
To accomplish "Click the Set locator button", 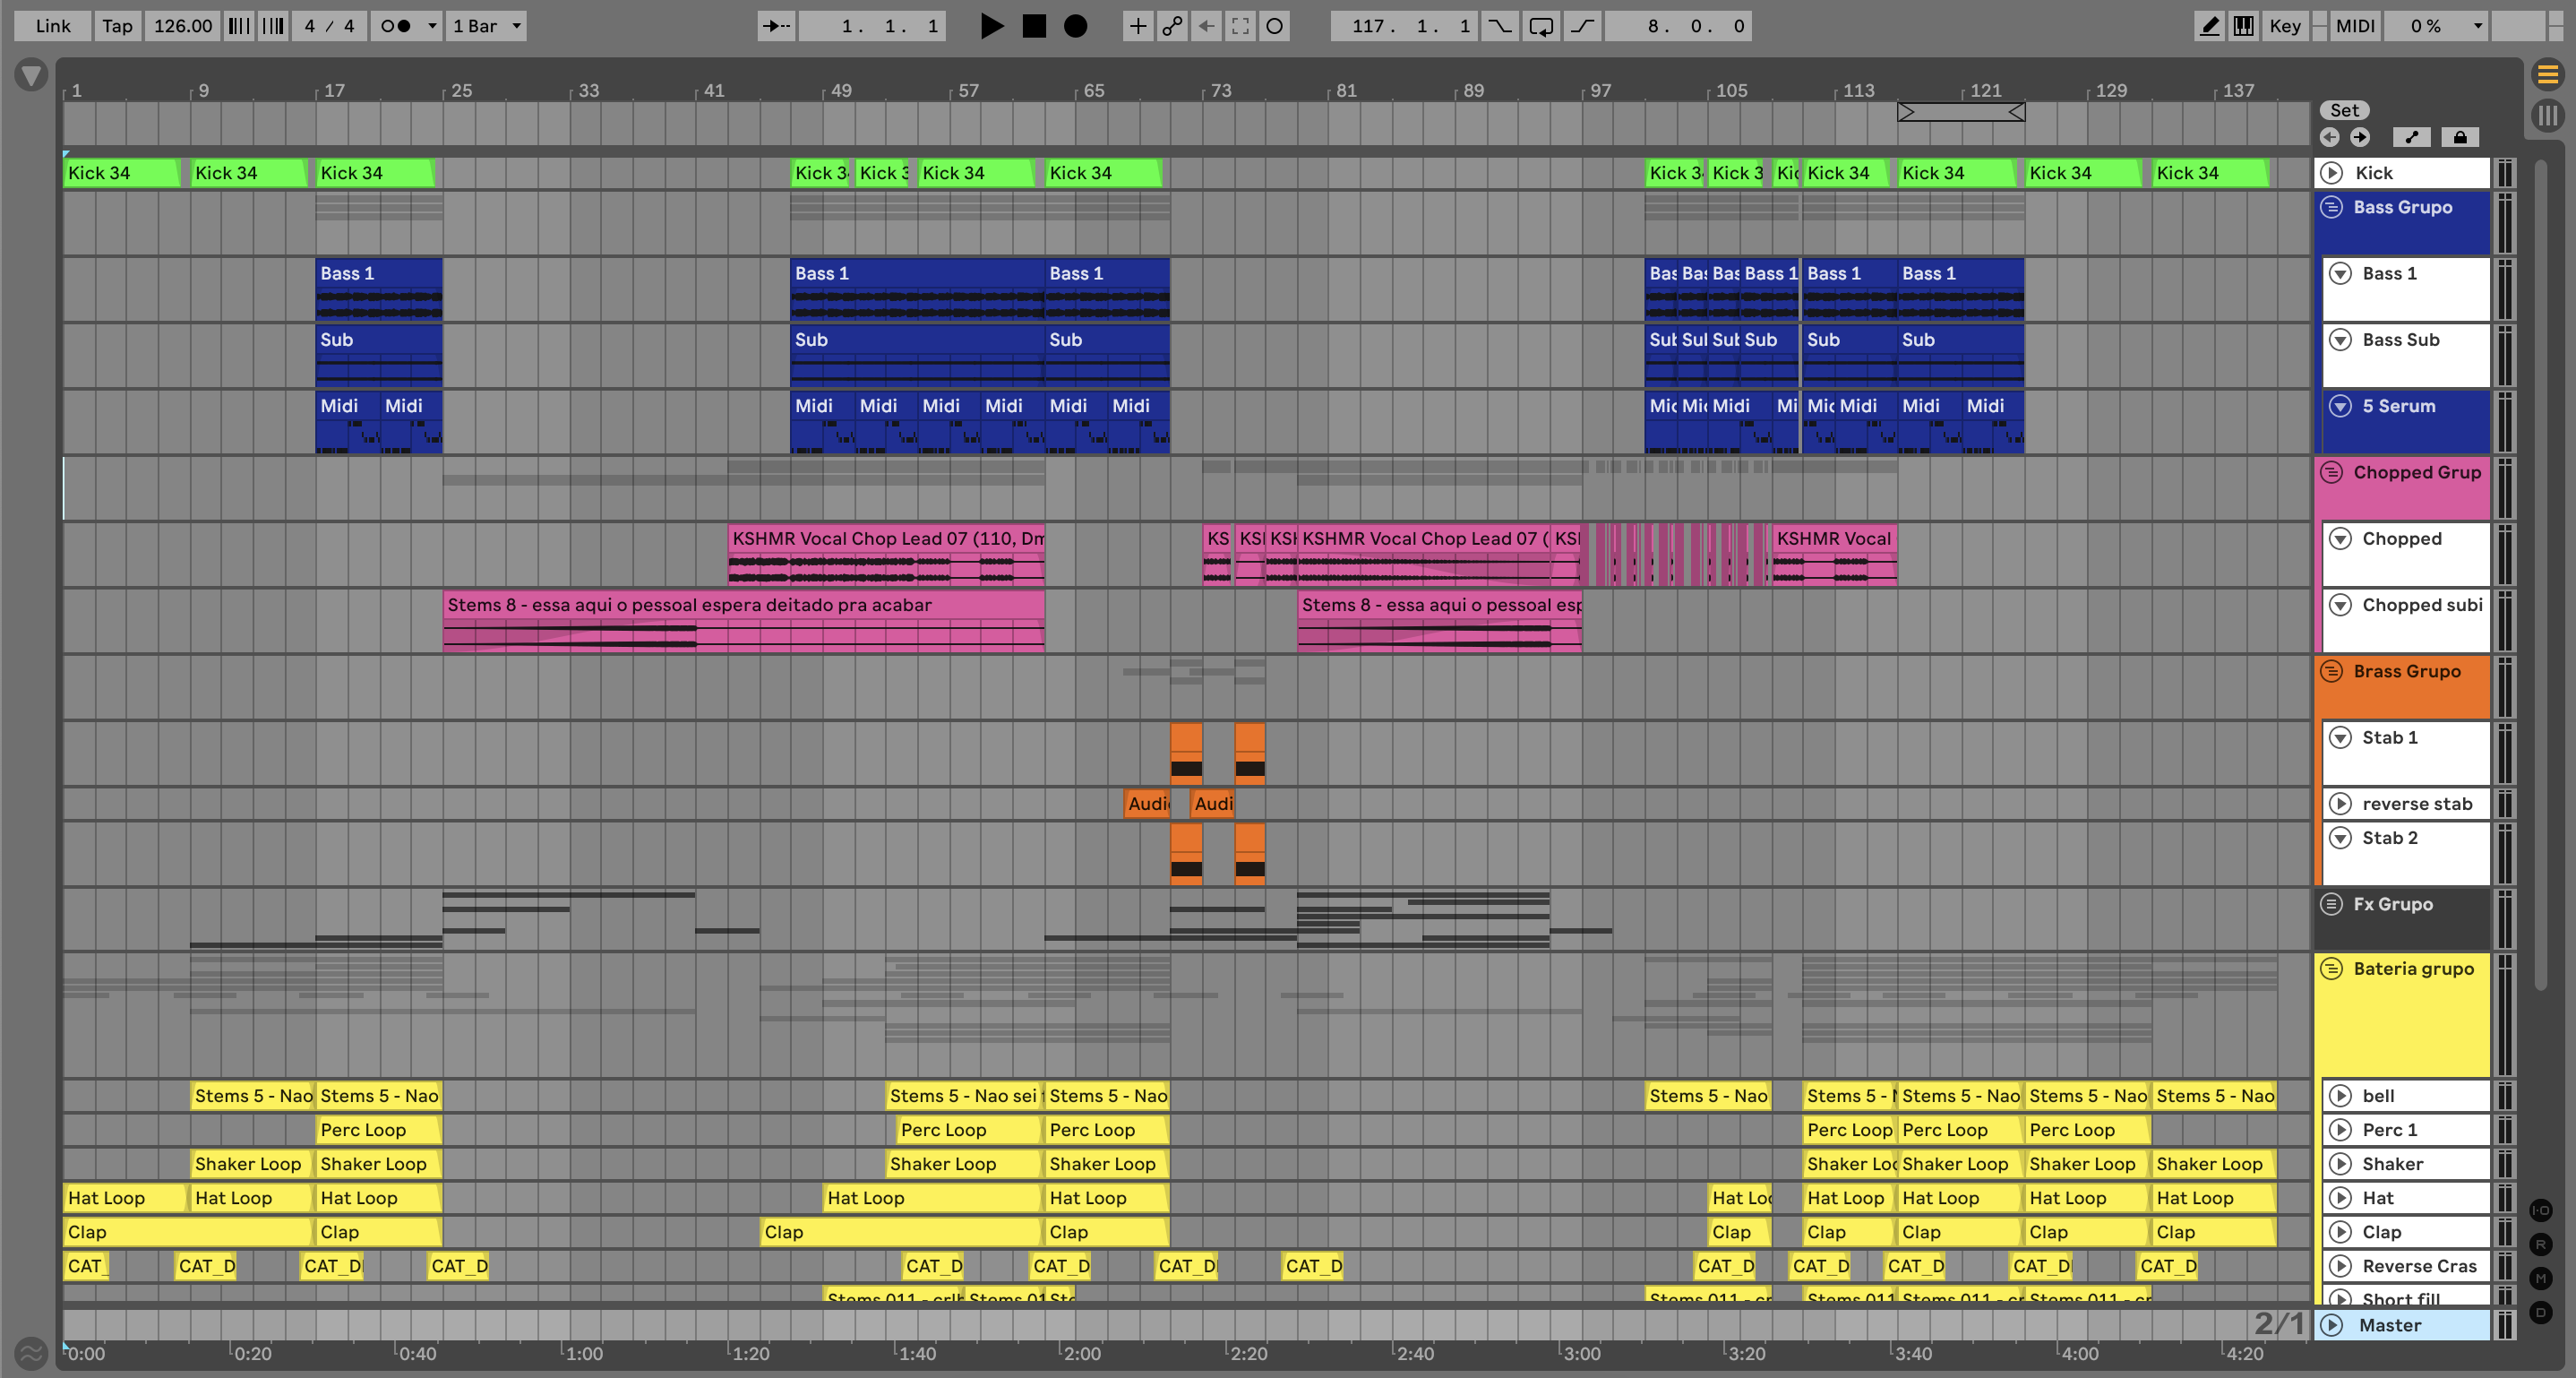I will click(2344, 111).
